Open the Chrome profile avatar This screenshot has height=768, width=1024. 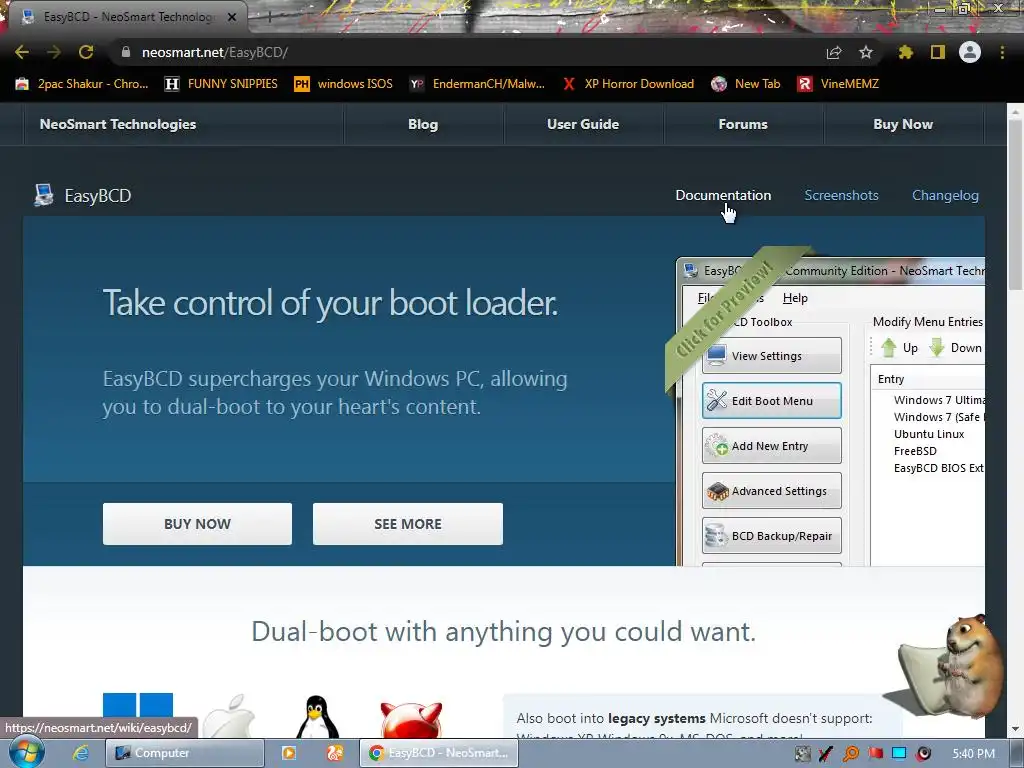point(970,52)
